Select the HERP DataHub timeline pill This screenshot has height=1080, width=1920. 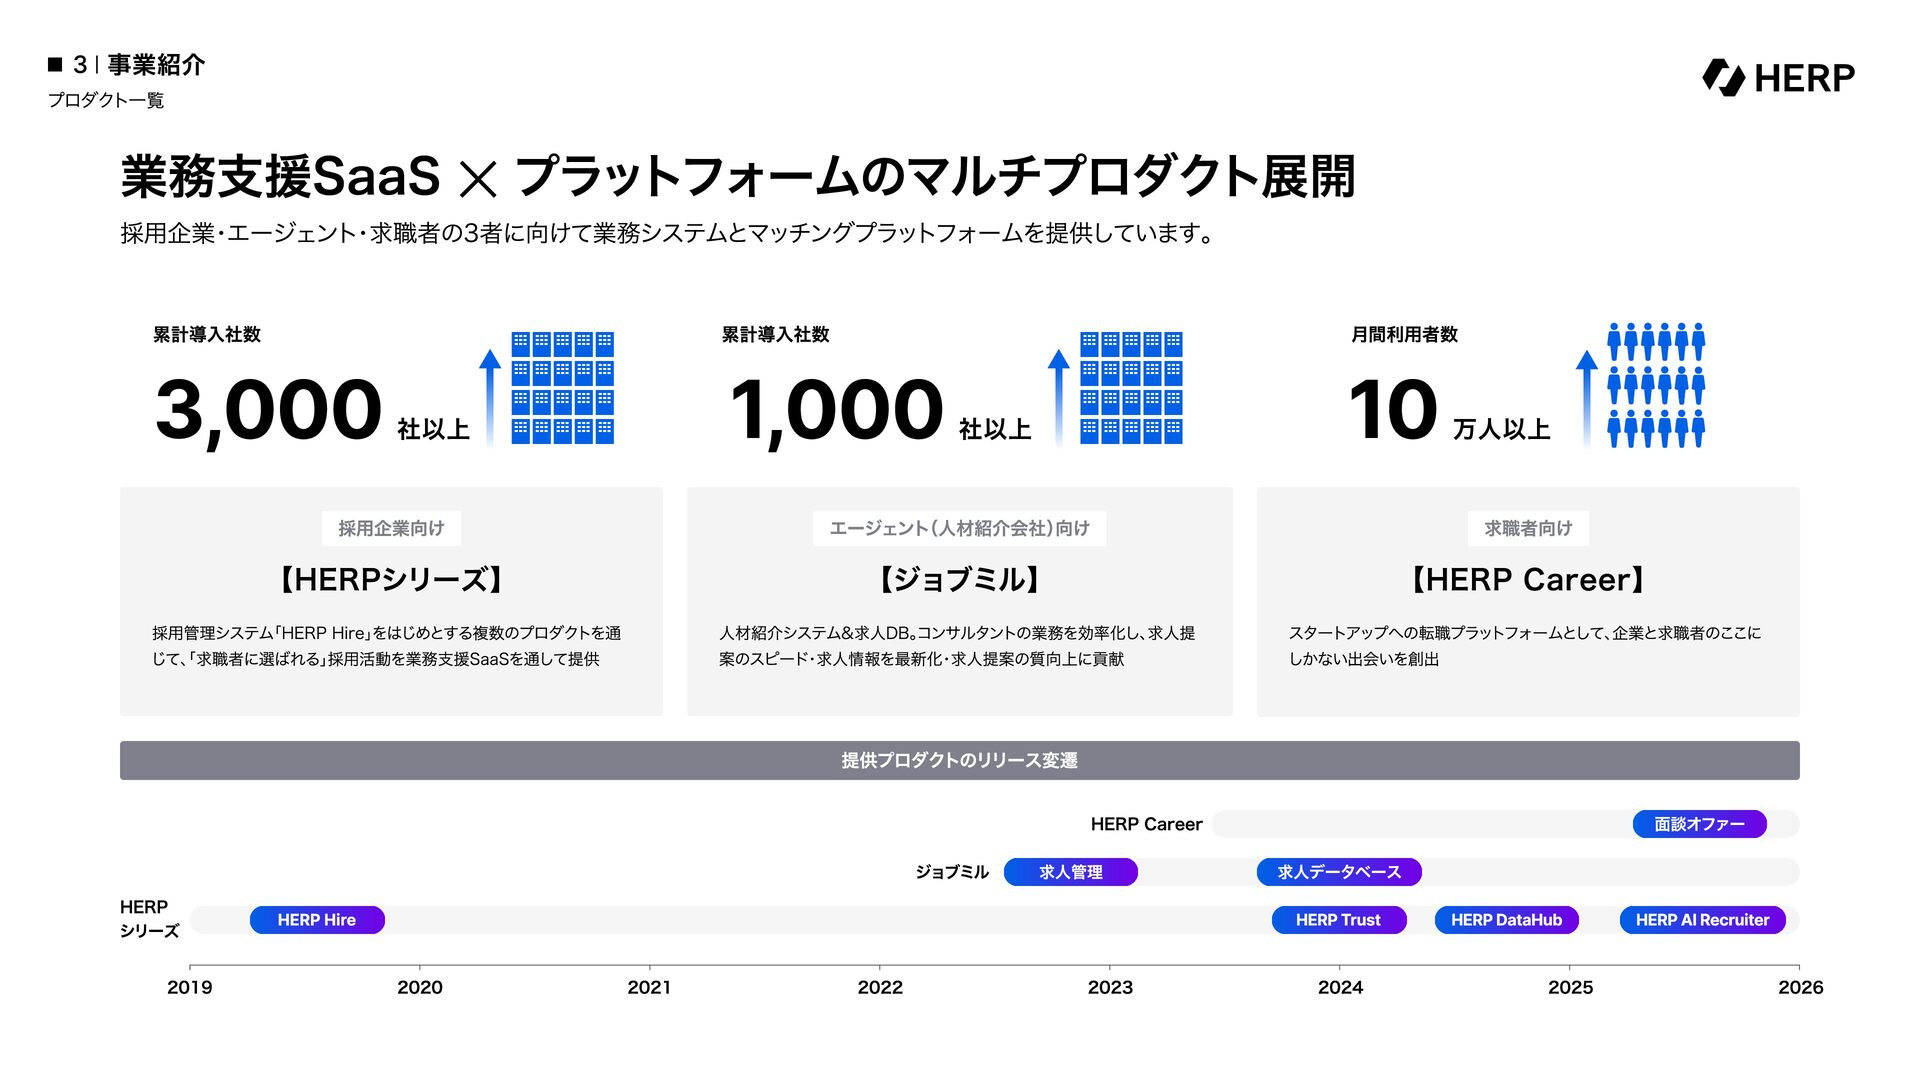pyautogui.click(x=1507, y=920)
